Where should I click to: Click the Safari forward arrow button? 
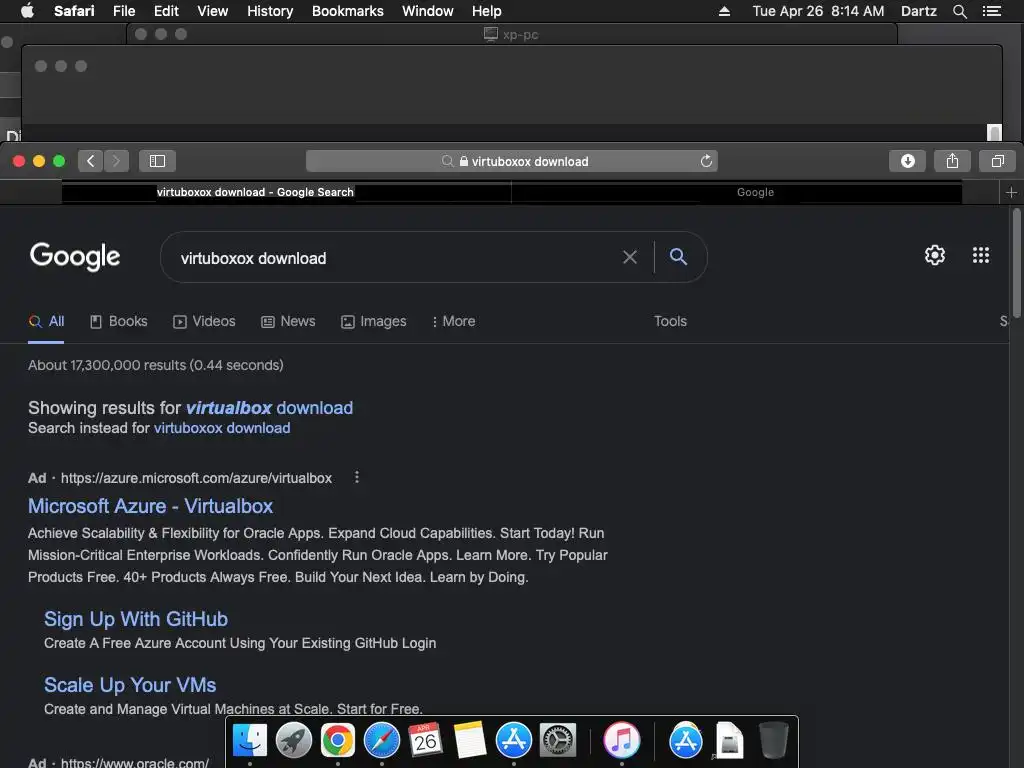(116, 161)
